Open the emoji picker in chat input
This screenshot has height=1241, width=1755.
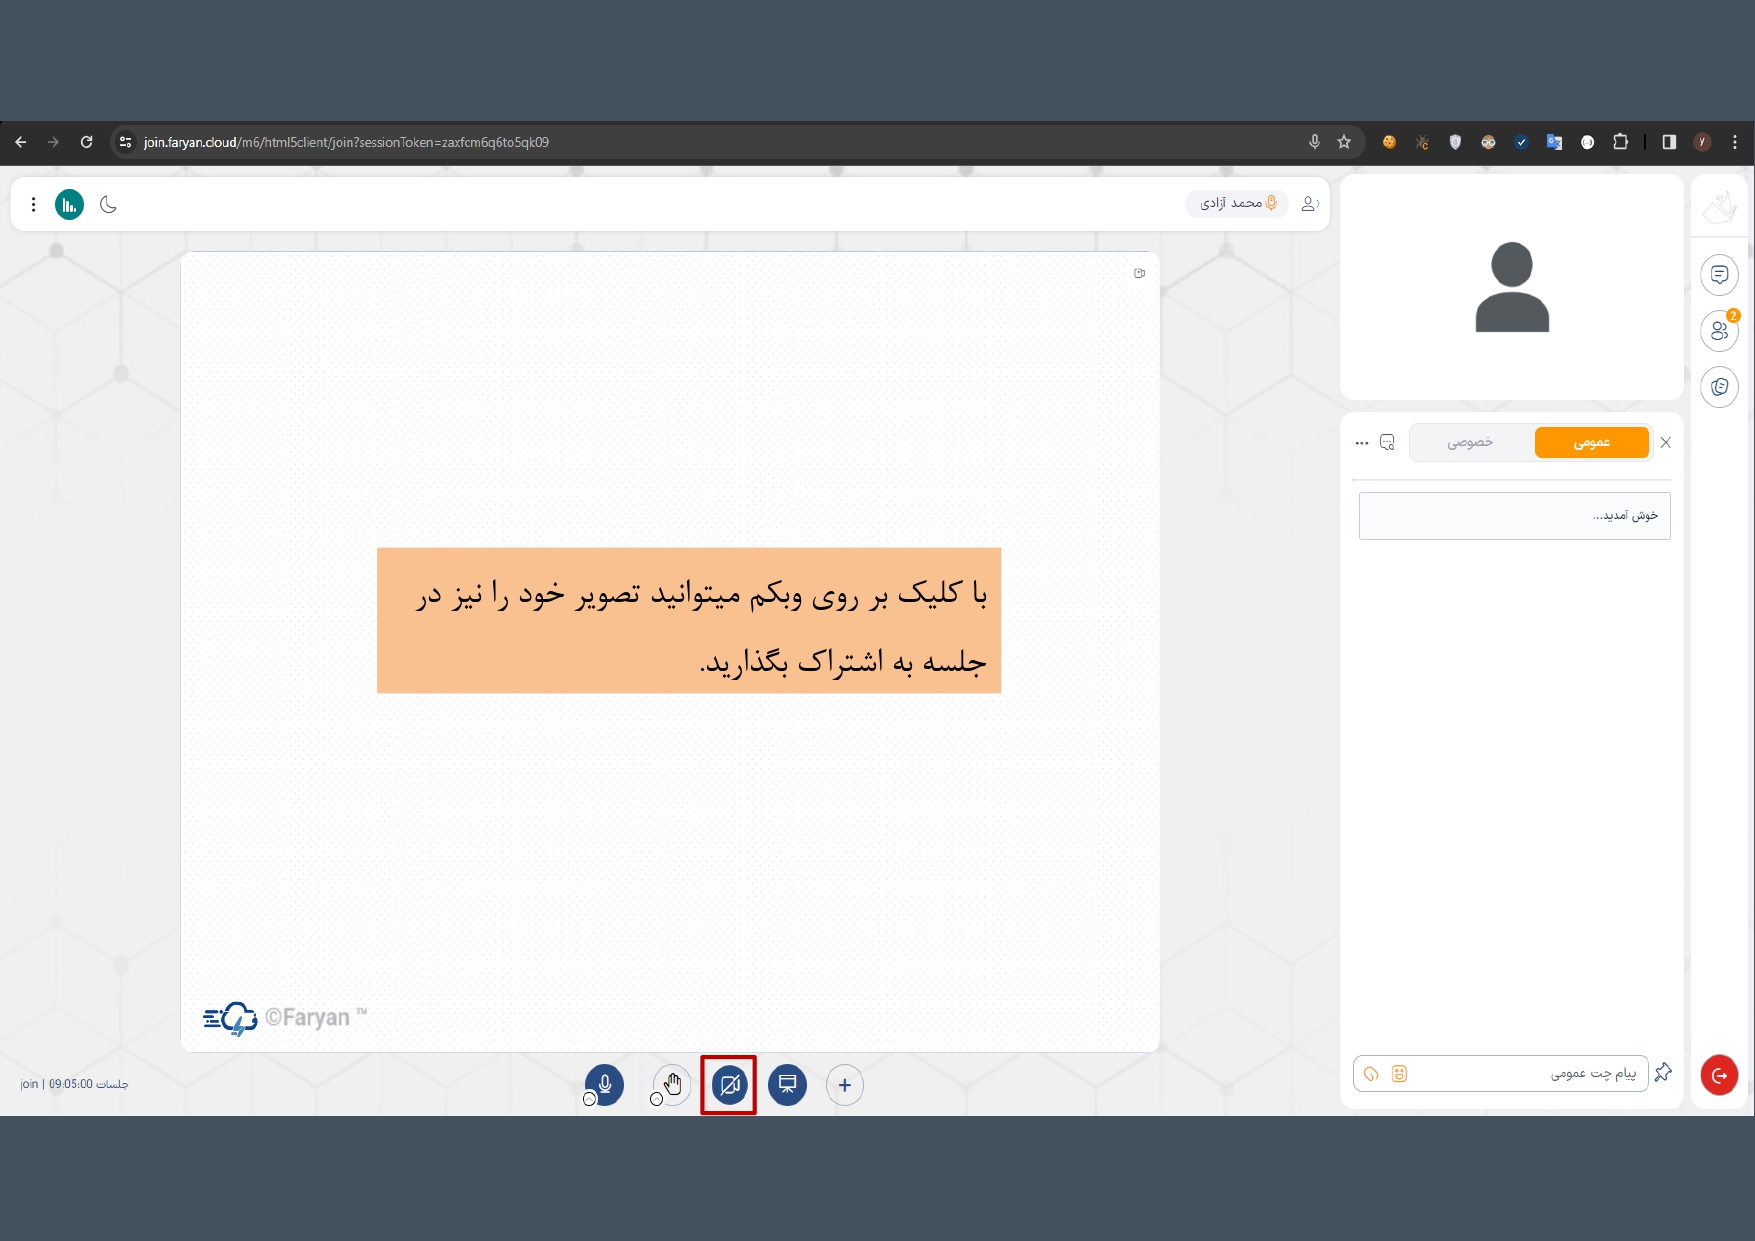click(x=1399, y=1074)
